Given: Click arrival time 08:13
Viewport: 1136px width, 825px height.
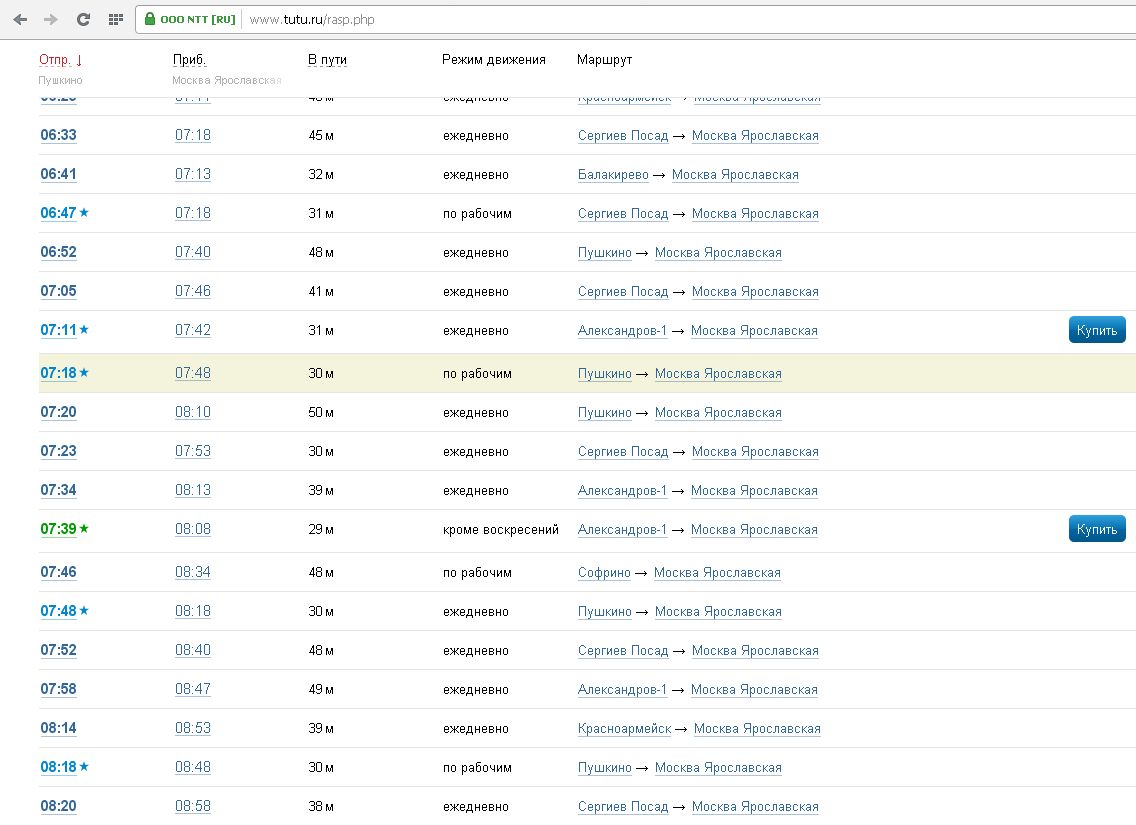Looking at the screenshot, I should (x=193, y=491).
